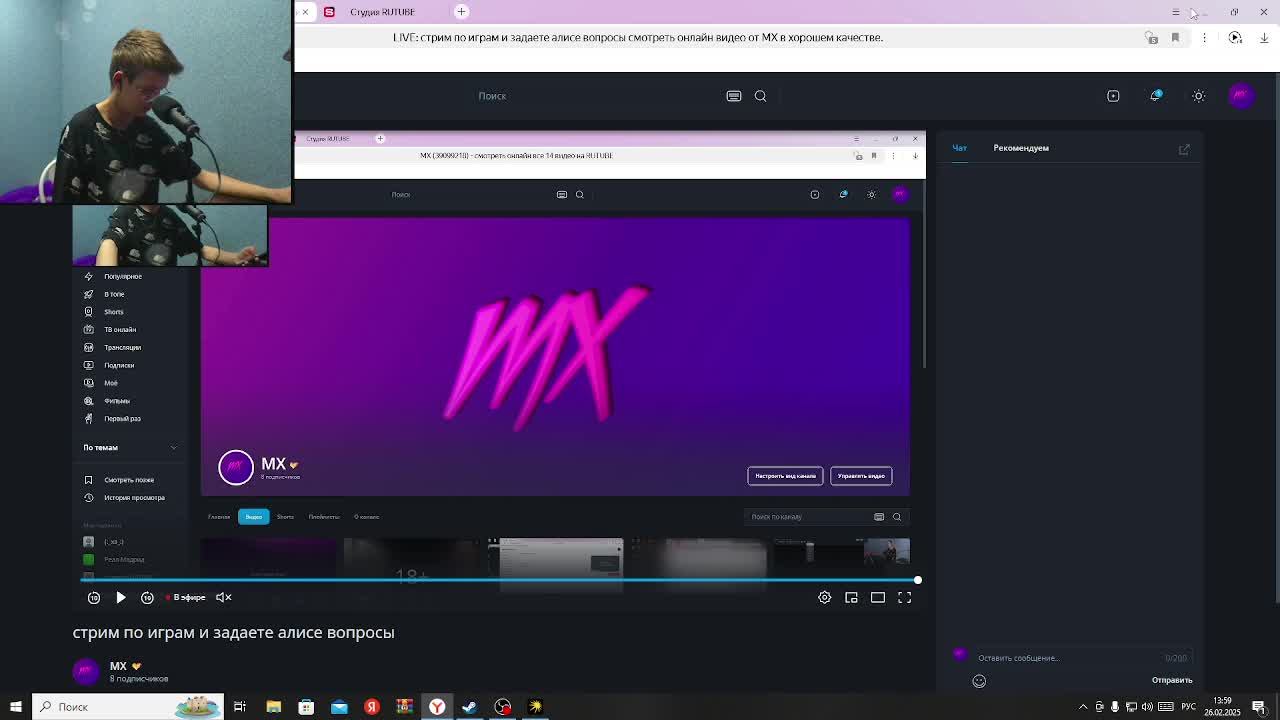The image size is (1280, 720).
Task: Open Task View on the taskbar
Action: coord(240,707)
